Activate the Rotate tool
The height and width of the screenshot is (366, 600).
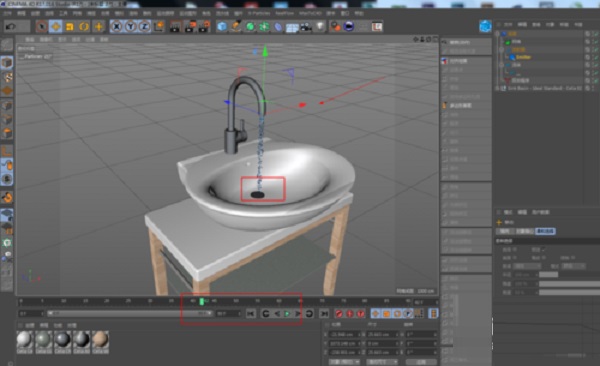[x=84, y=26]
